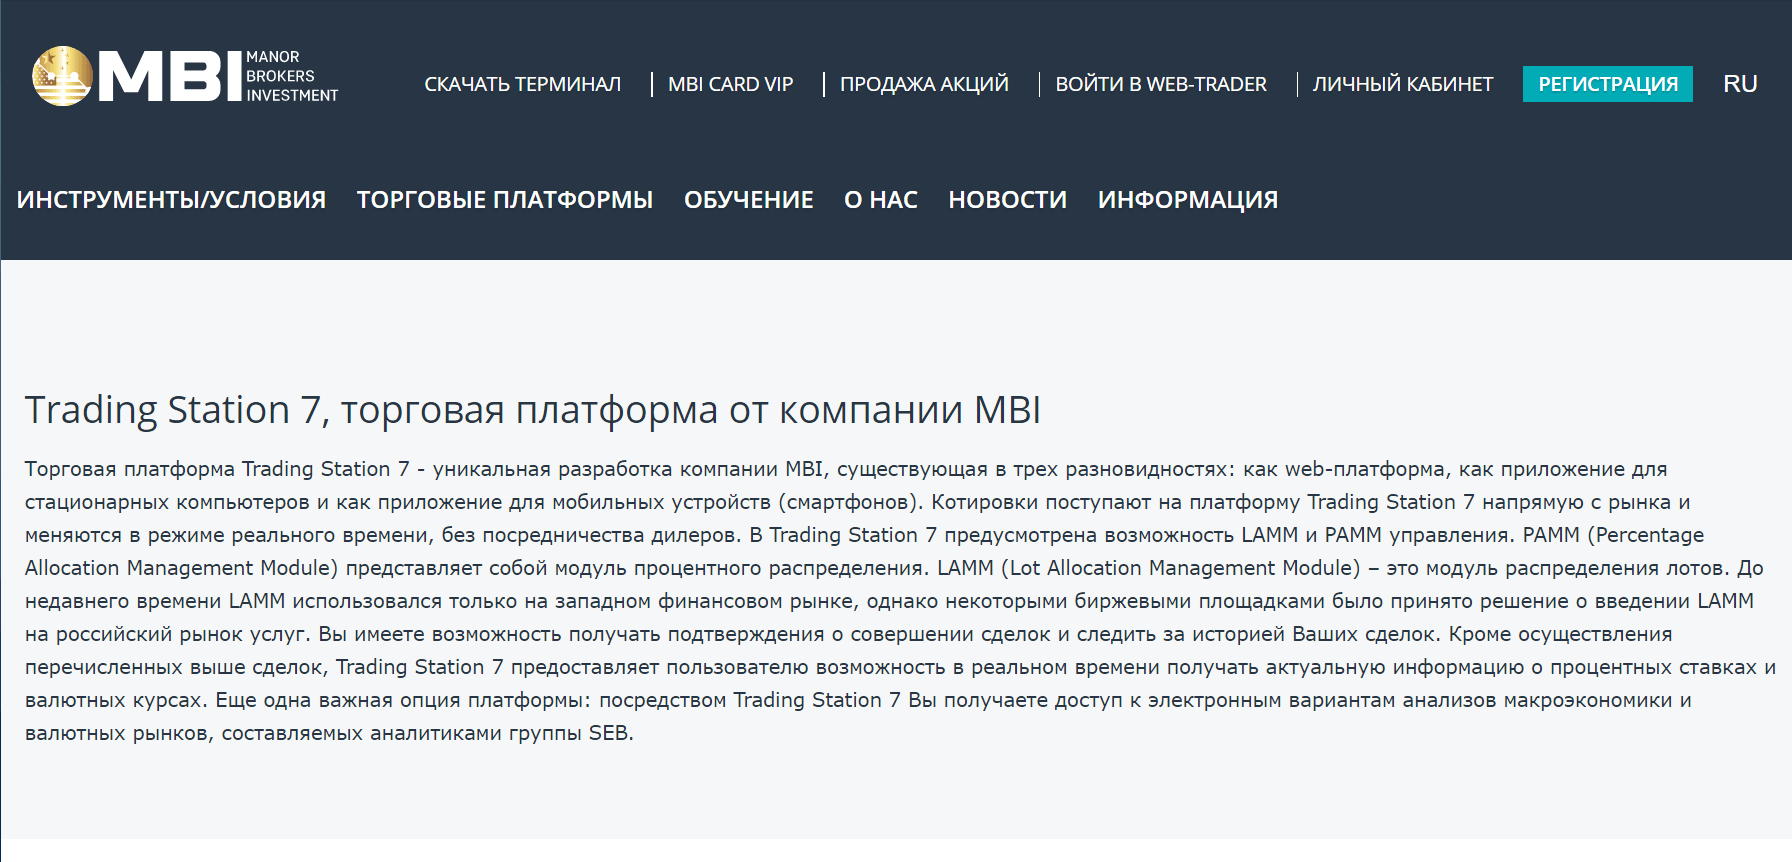
Task: Expand the ИНСТРУМЕНТЫ/УСЛОВИЯ menu
Action: pyautogui.click(x=171, y=200)
